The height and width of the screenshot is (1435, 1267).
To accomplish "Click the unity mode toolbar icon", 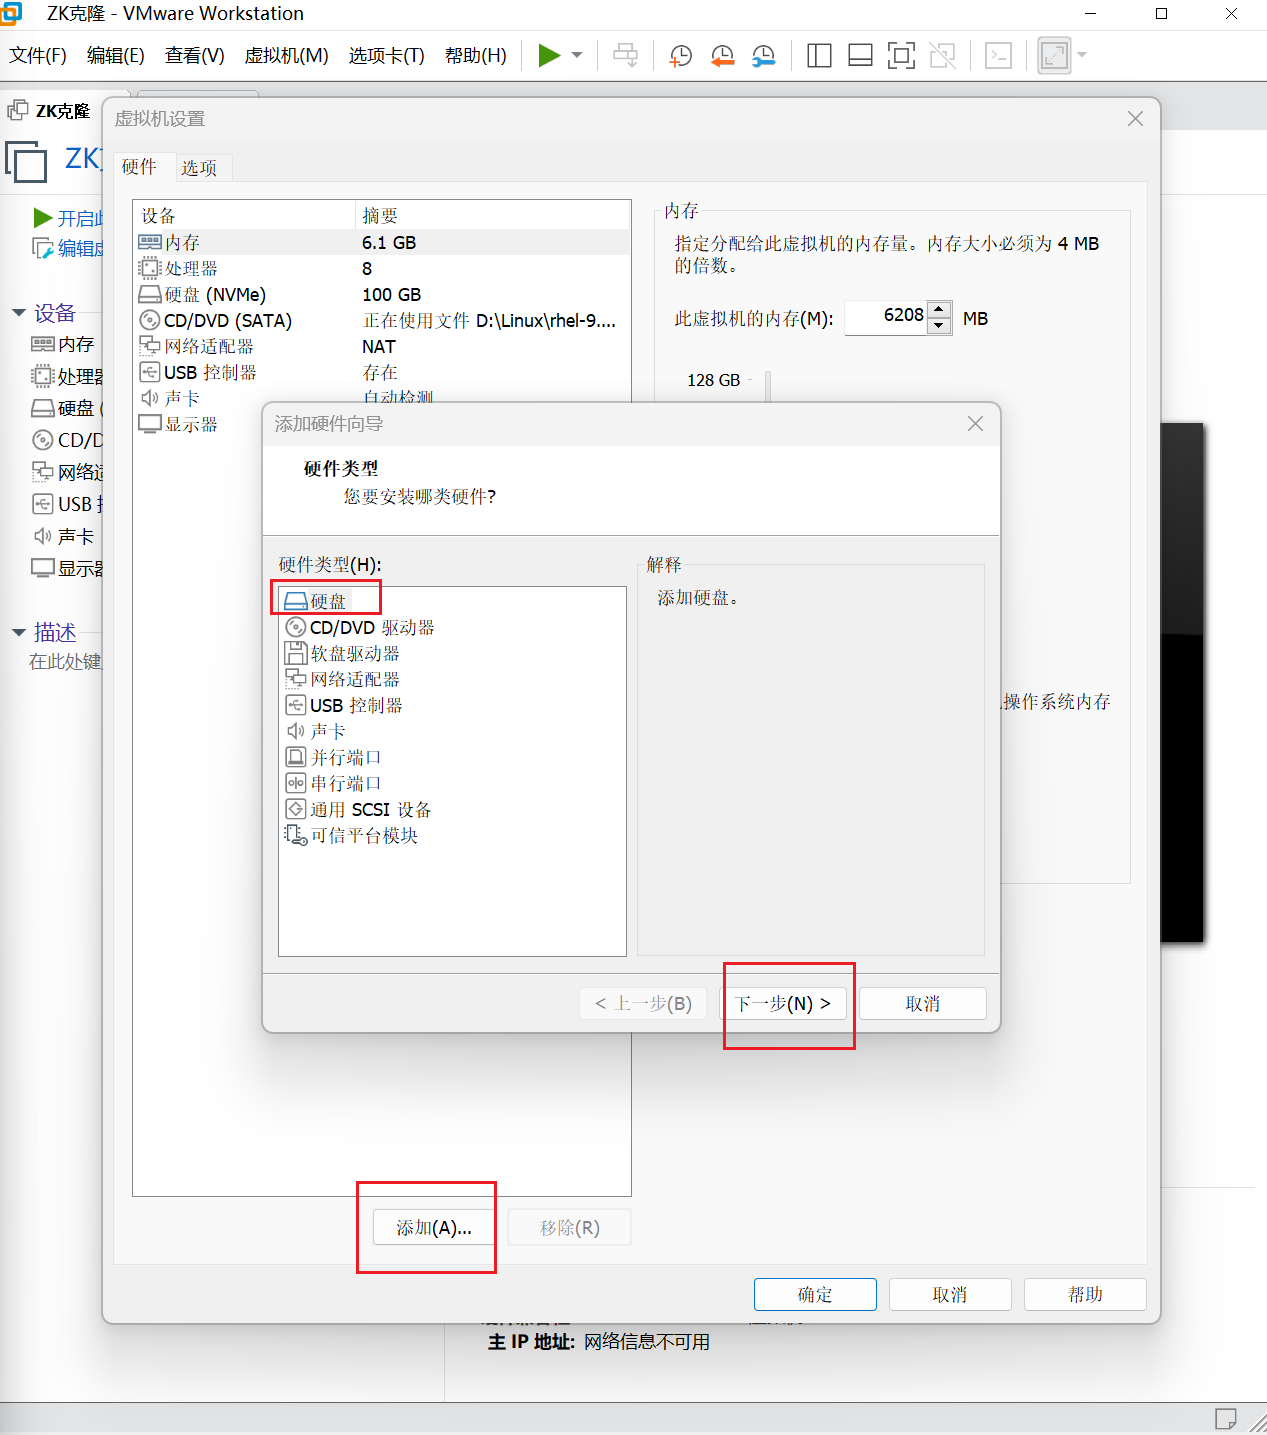I will tap(943, 55).
